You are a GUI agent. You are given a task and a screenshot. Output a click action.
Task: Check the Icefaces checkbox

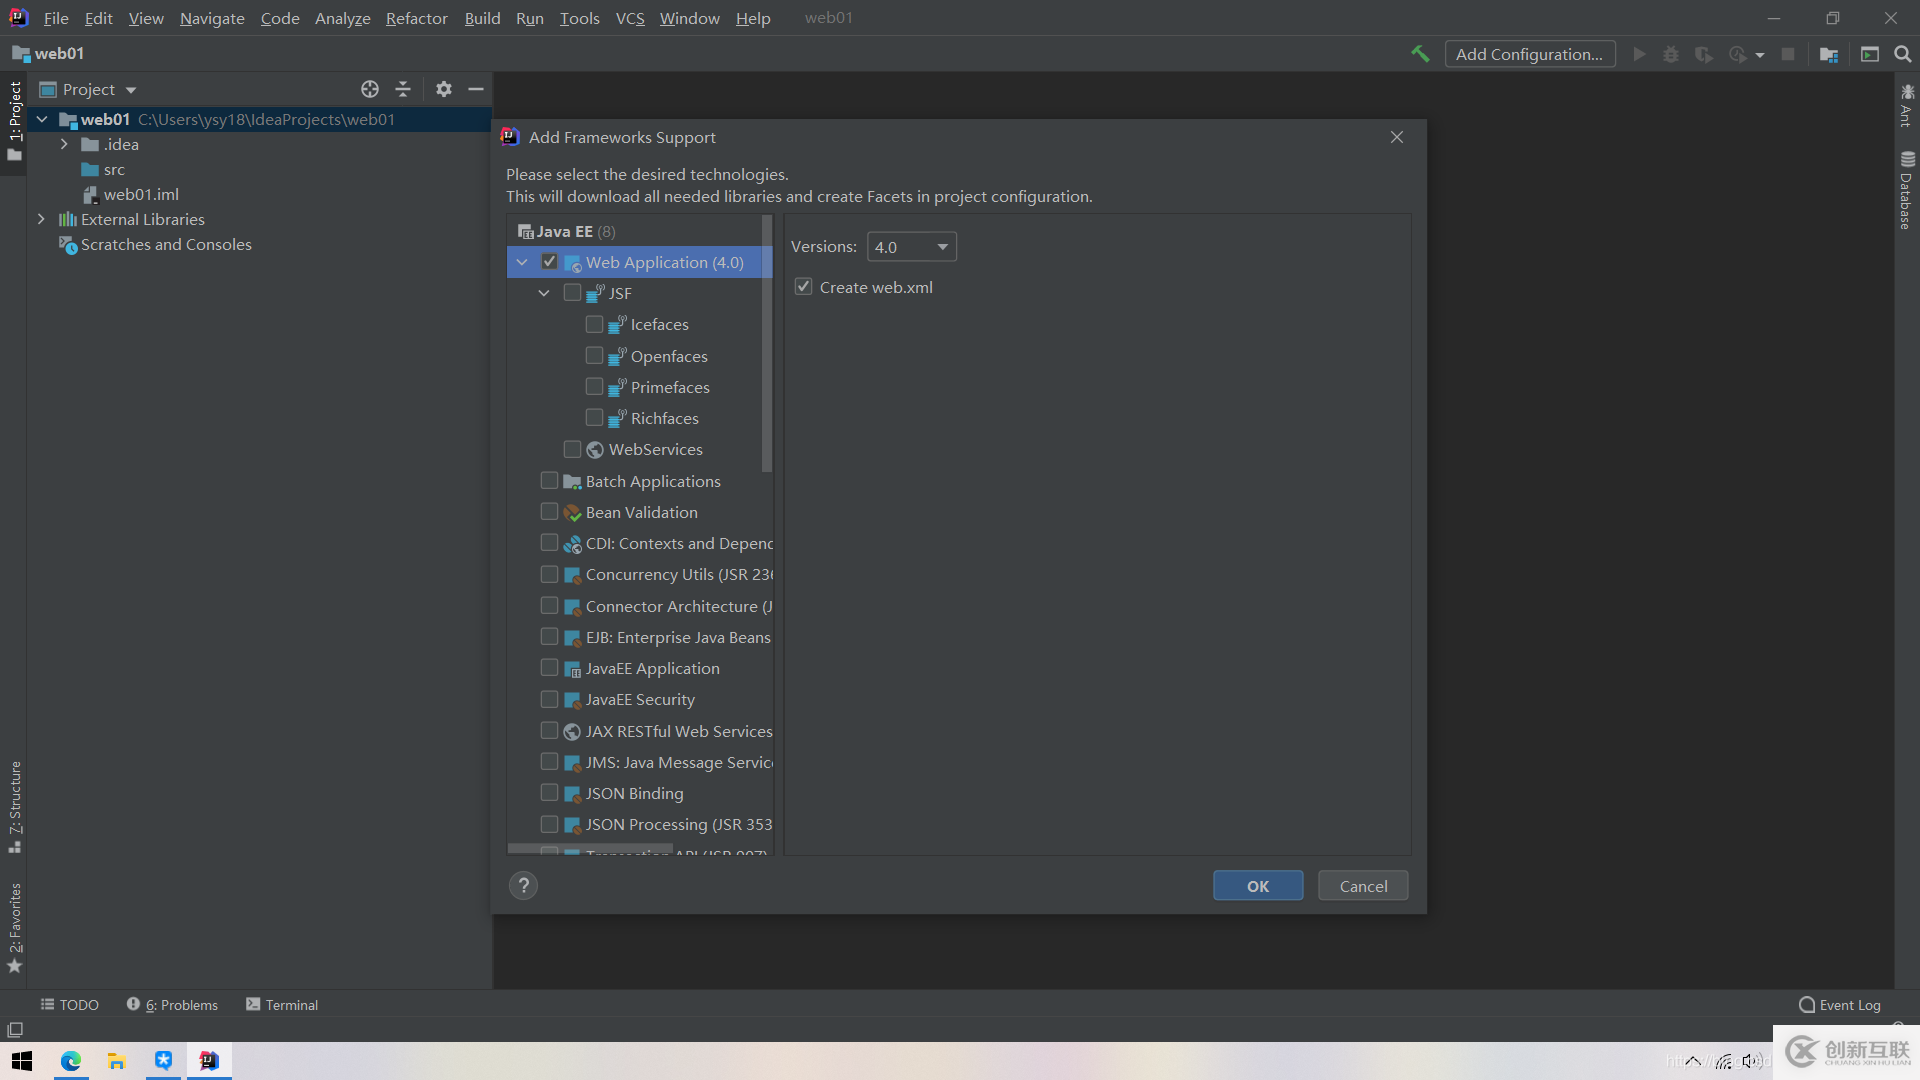coord(594,324)
